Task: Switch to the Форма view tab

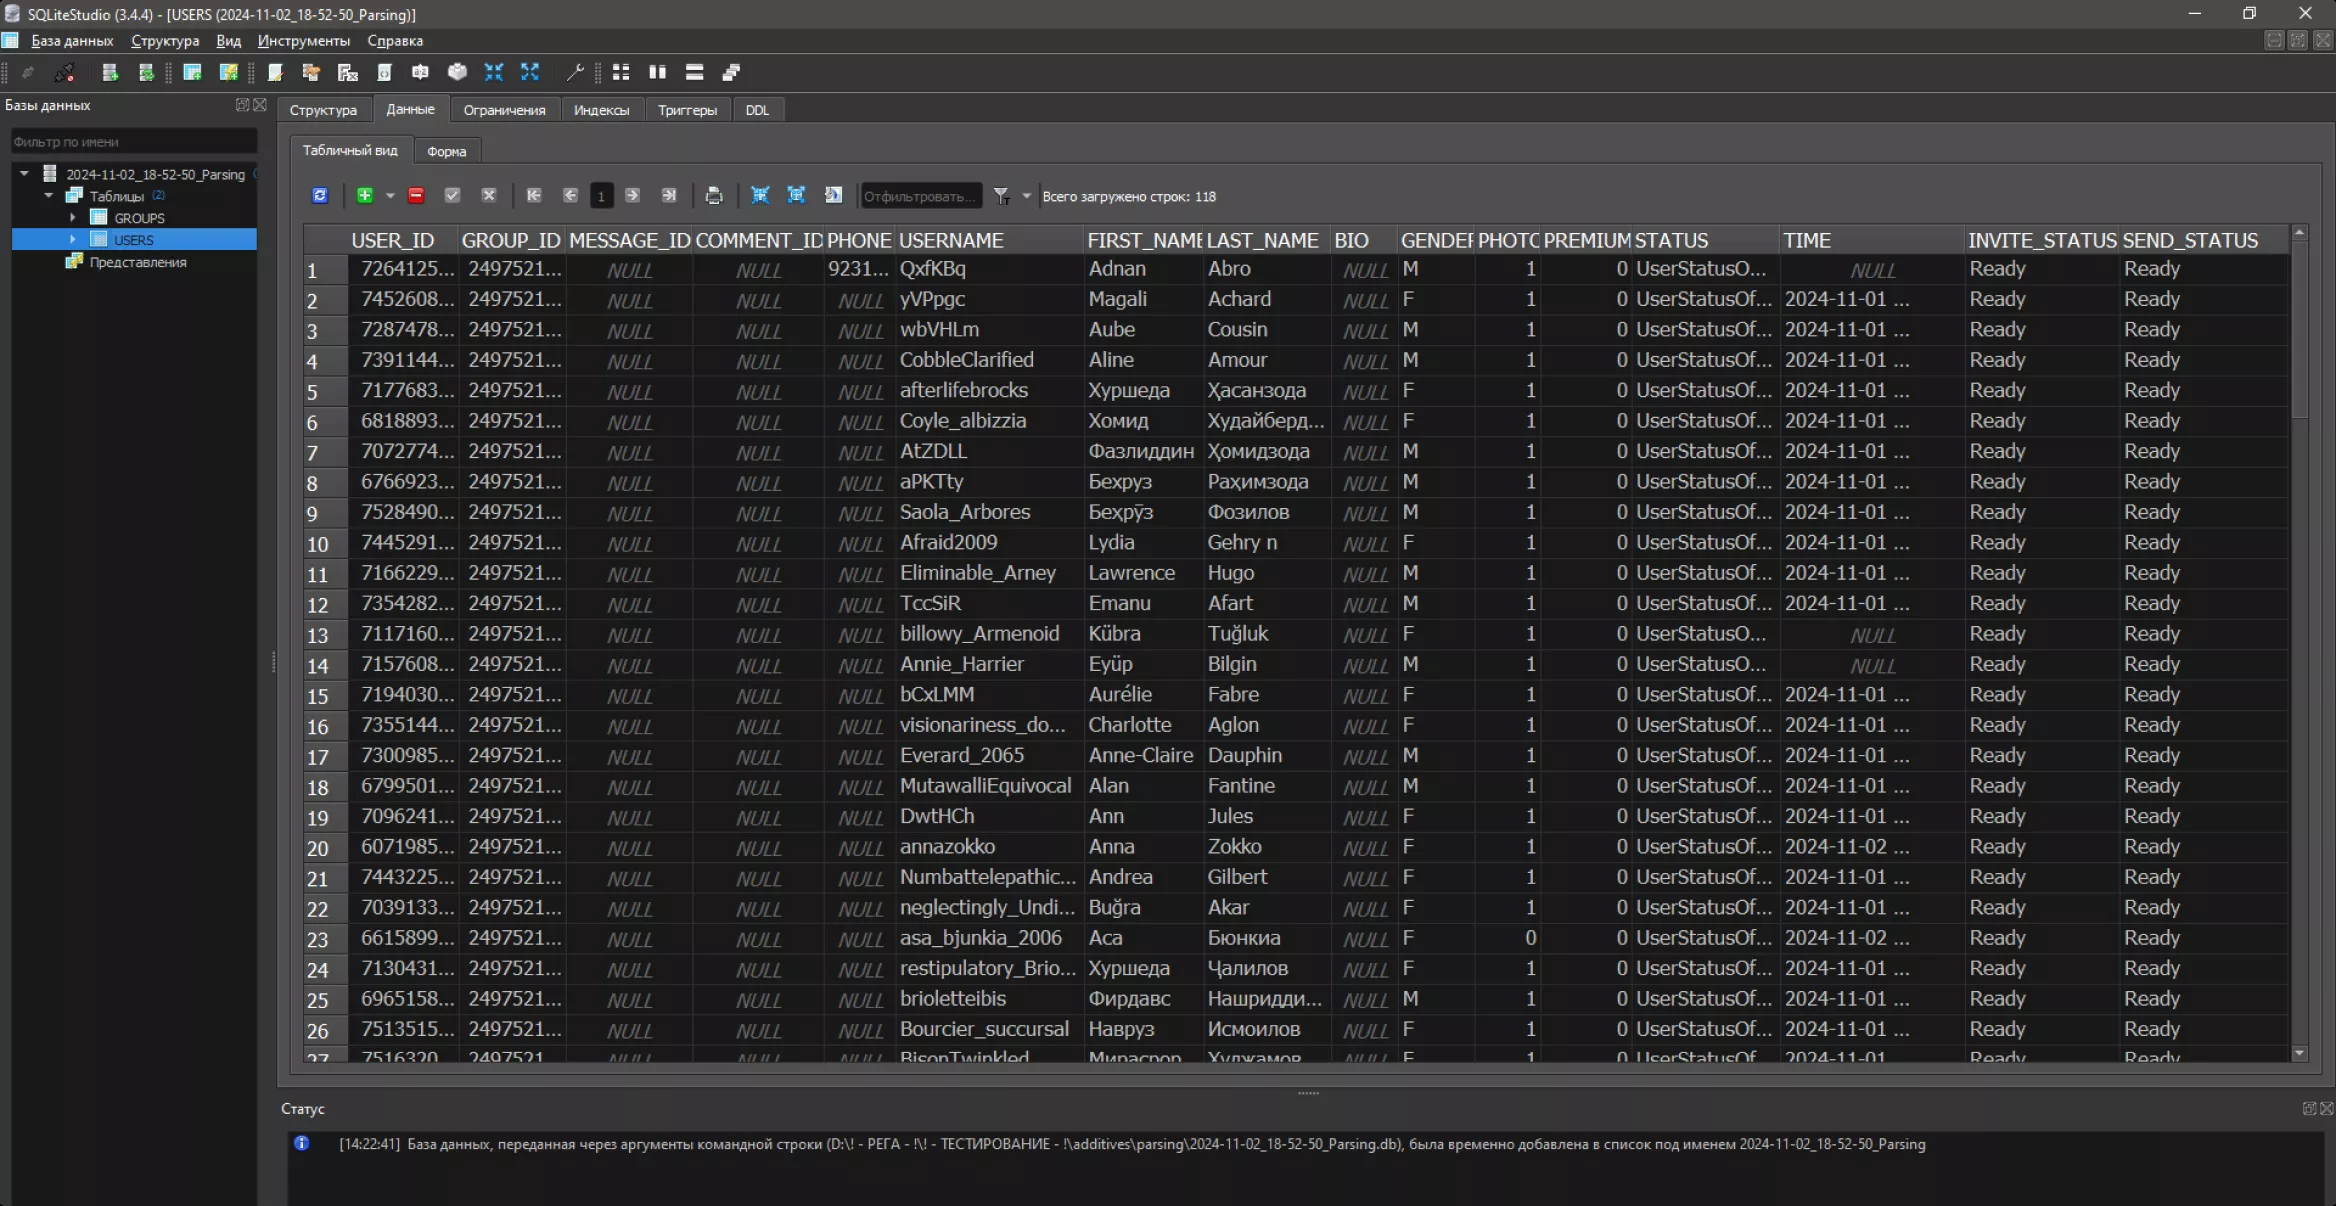Action: [446, 151]
